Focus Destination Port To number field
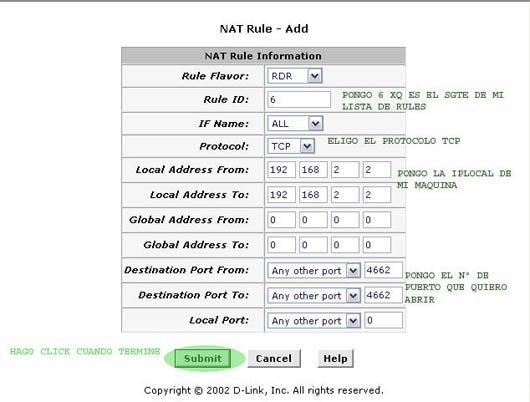This screenshot has height=402, width=530. [383, 295]
